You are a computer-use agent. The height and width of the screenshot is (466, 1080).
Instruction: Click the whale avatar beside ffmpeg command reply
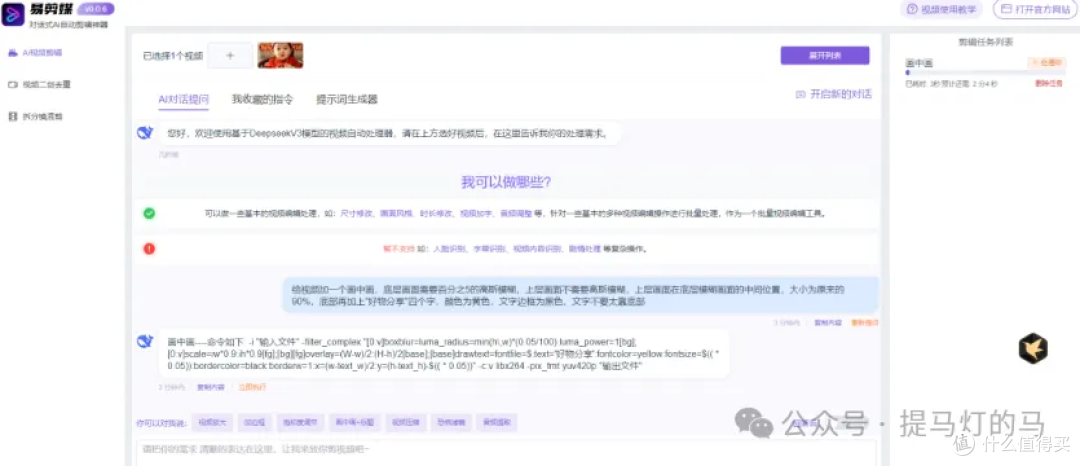[x=145, y=341]
